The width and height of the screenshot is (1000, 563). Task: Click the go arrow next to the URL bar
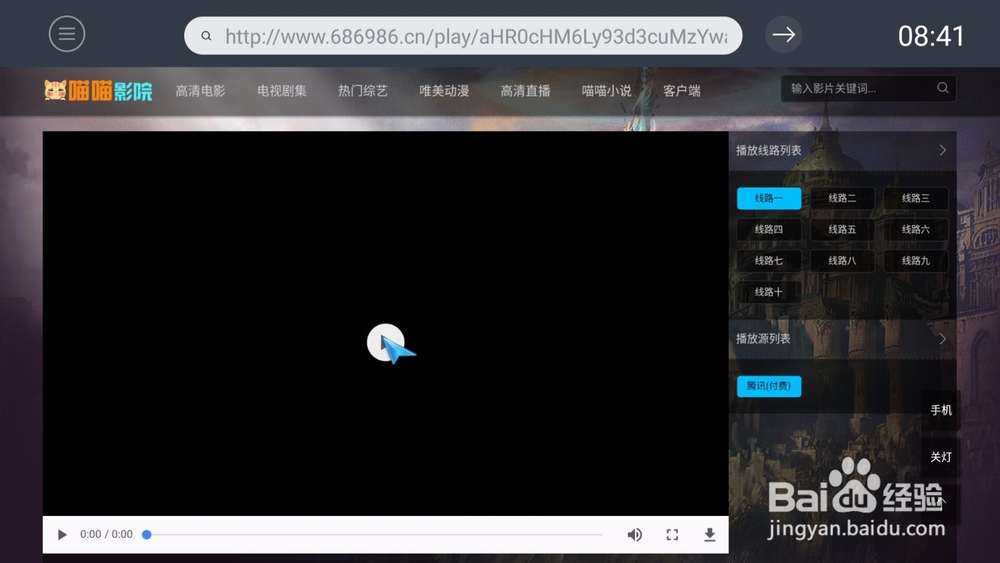[783, 34]
